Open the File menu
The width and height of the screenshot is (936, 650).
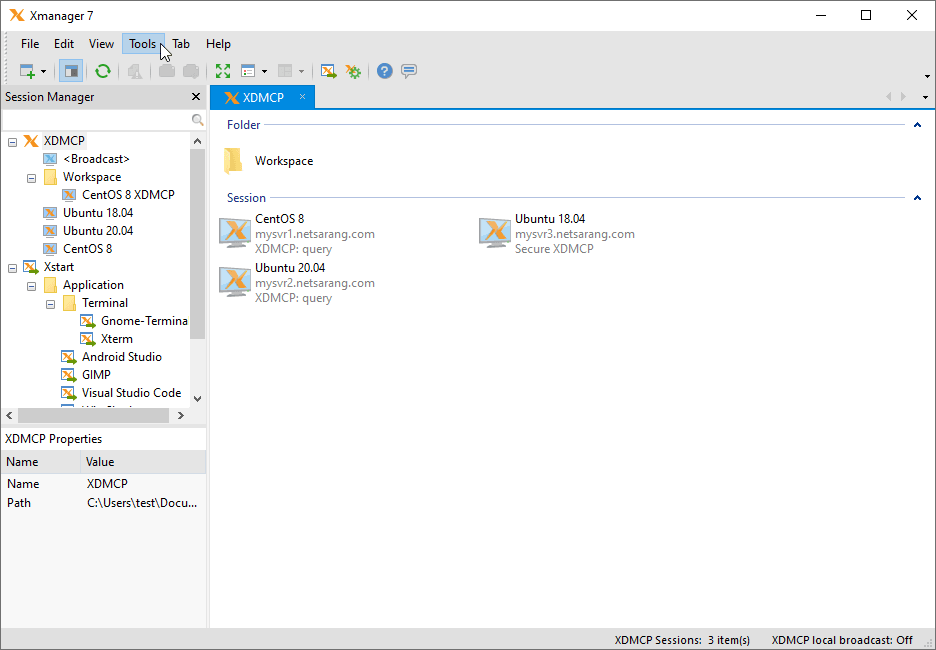click(x=30, y=44)
